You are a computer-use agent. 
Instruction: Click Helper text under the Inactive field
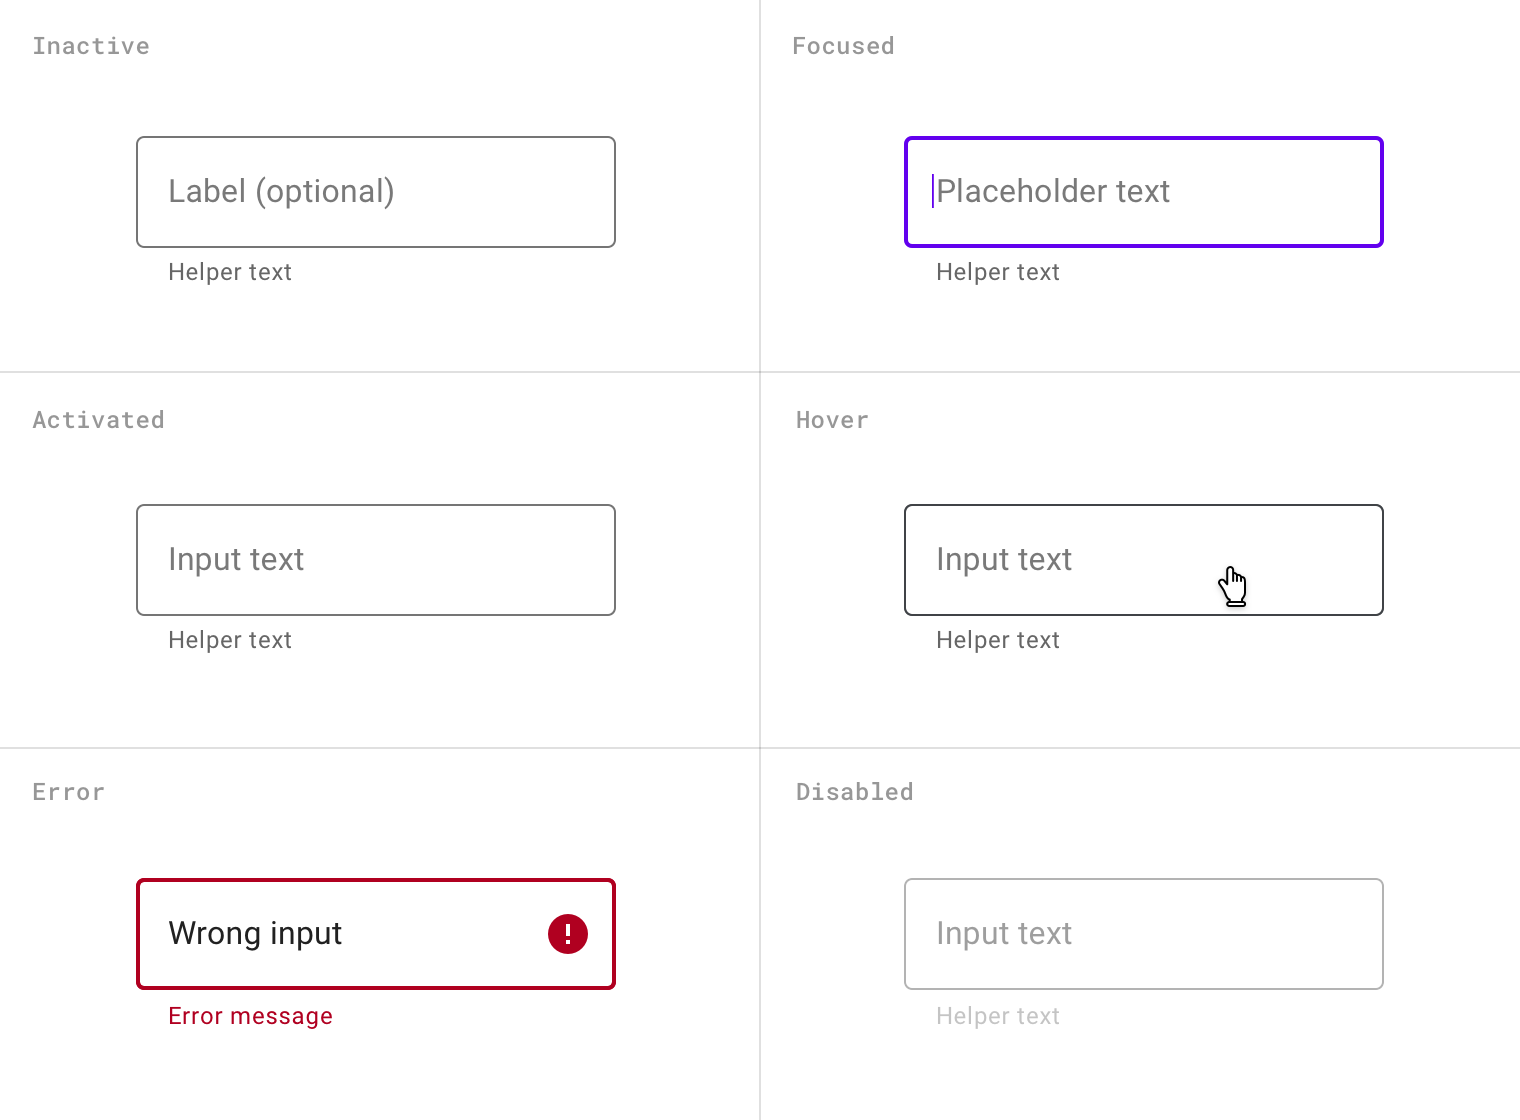pyautogui.click(x=230, y=272)
